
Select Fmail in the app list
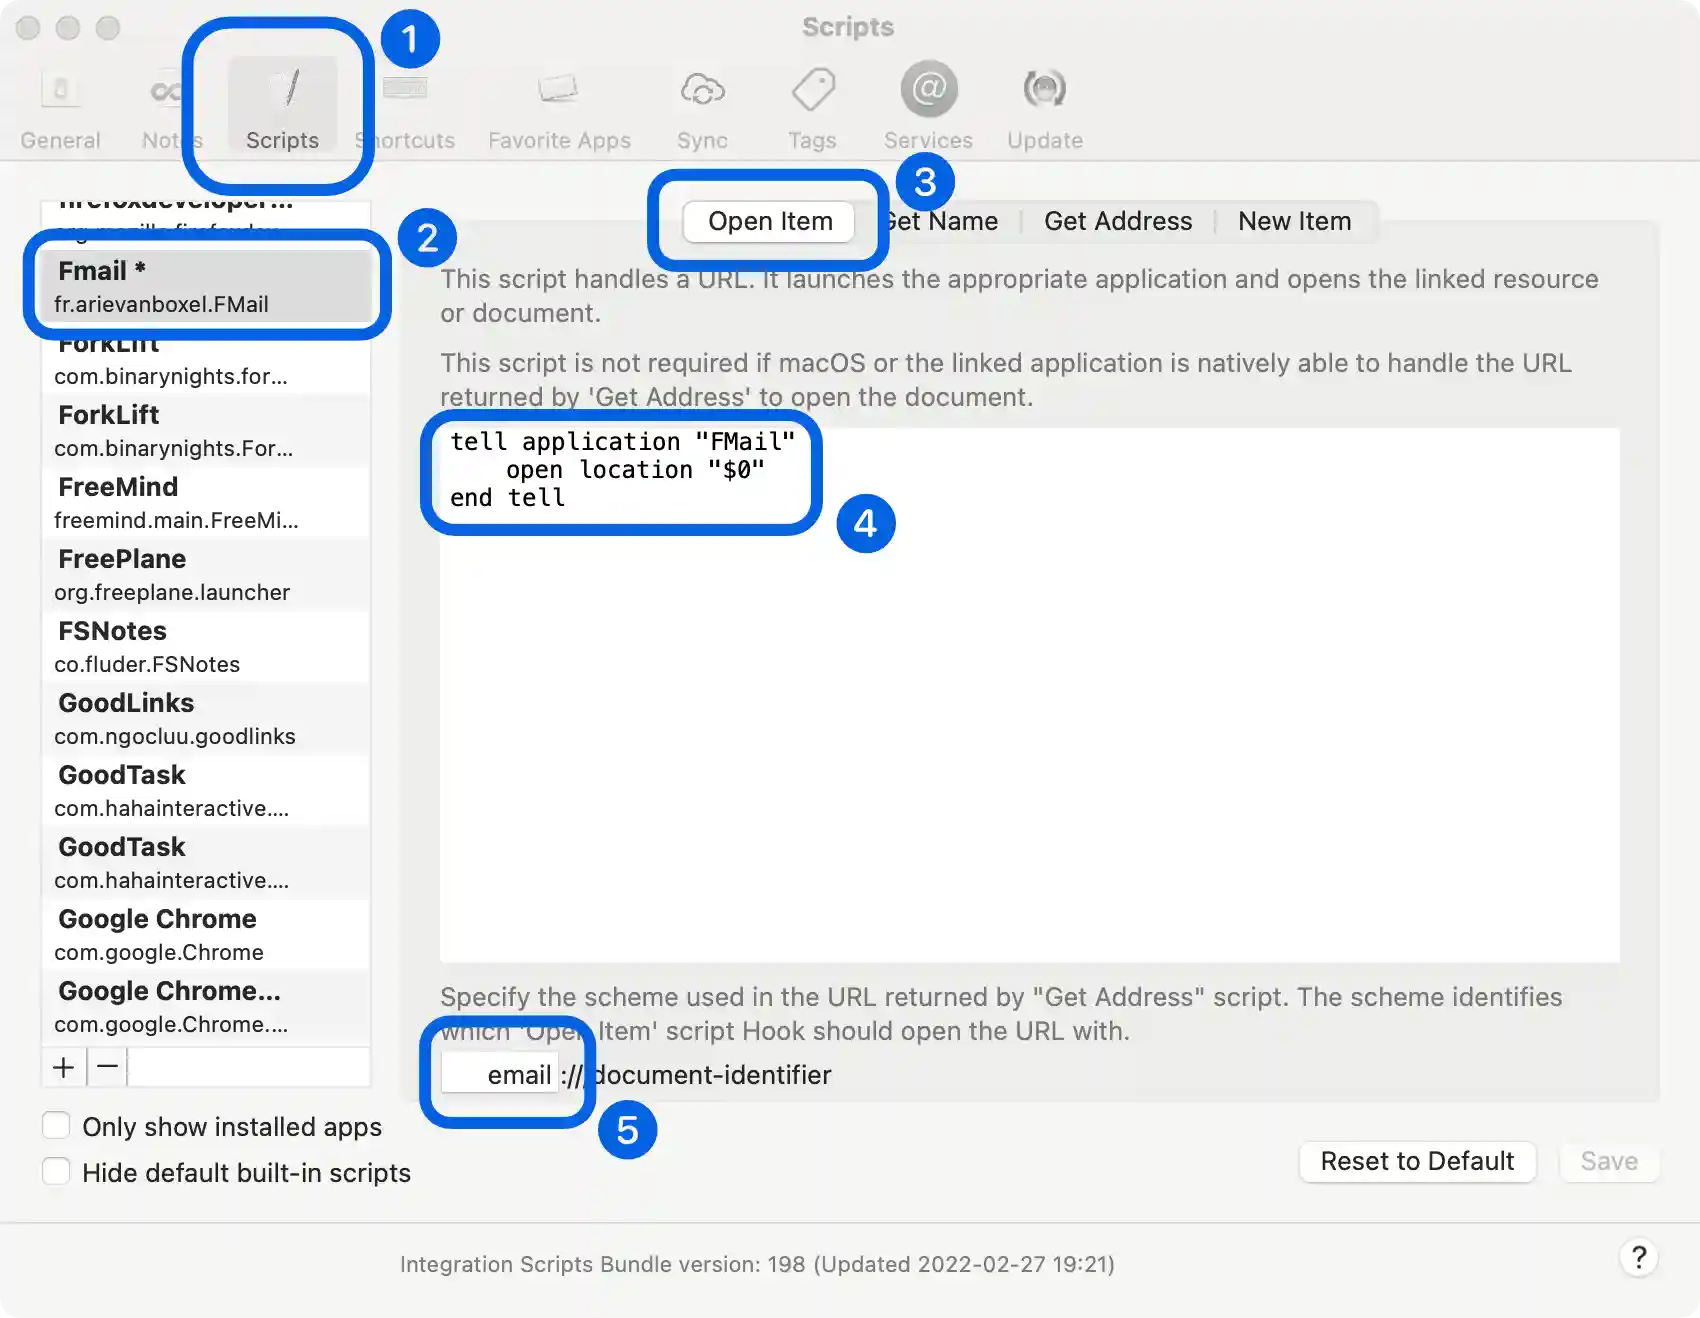205,286
